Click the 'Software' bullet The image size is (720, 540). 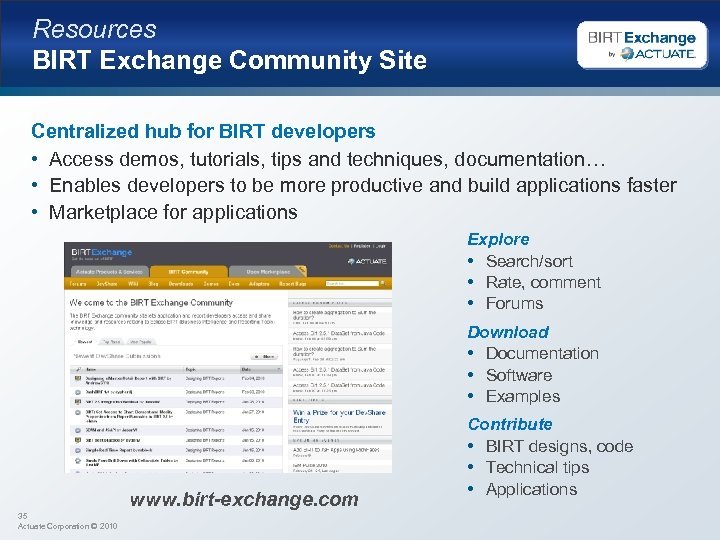(x=519, y=375)
